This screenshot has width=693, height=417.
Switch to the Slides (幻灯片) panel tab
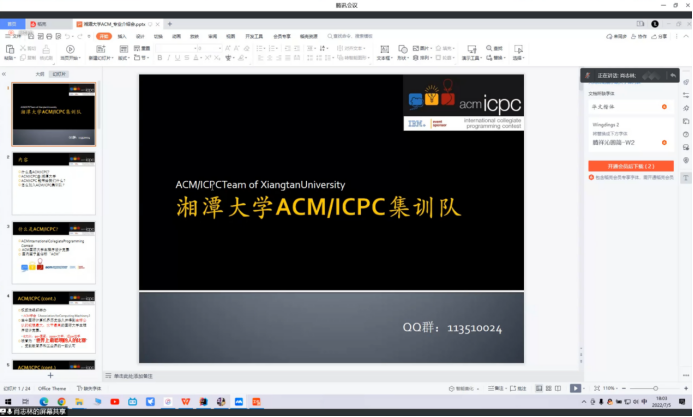[59, 74]
